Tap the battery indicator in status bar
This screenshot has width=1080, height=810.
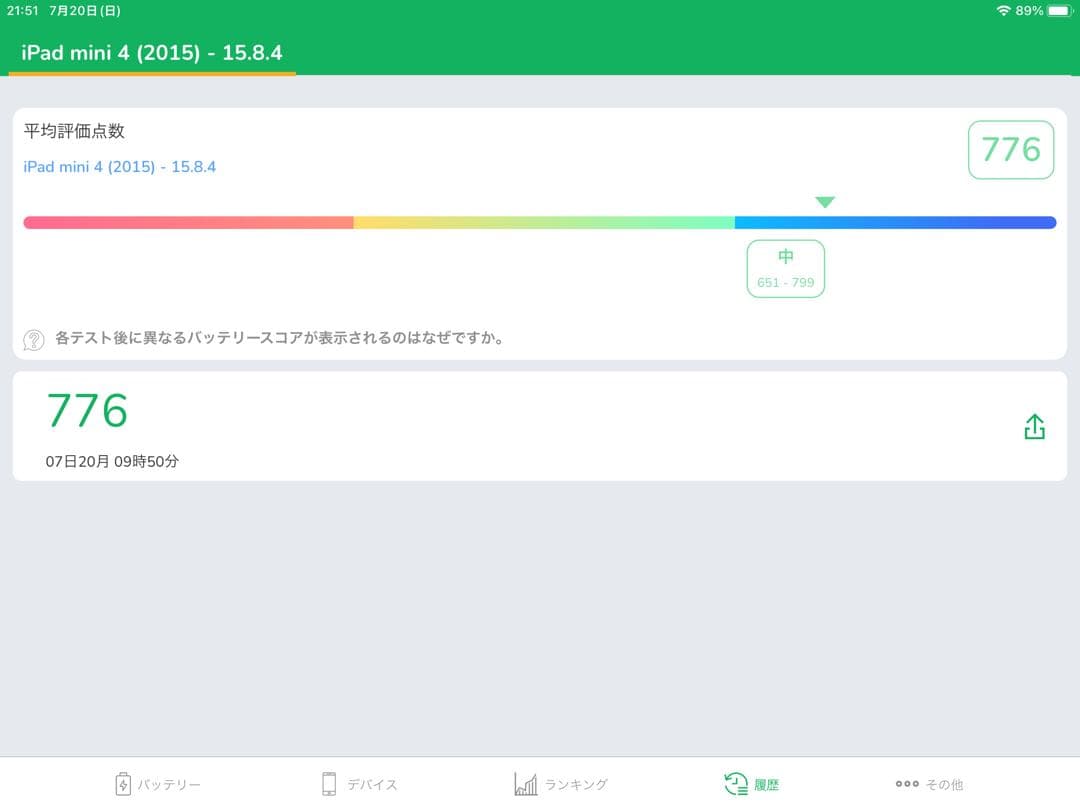1060,10
